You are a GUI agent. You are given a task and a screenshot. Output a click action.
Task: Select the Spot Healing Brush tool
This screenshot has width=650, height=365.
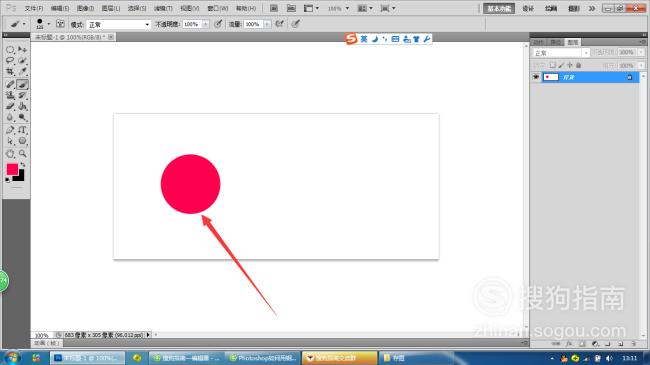10,84
